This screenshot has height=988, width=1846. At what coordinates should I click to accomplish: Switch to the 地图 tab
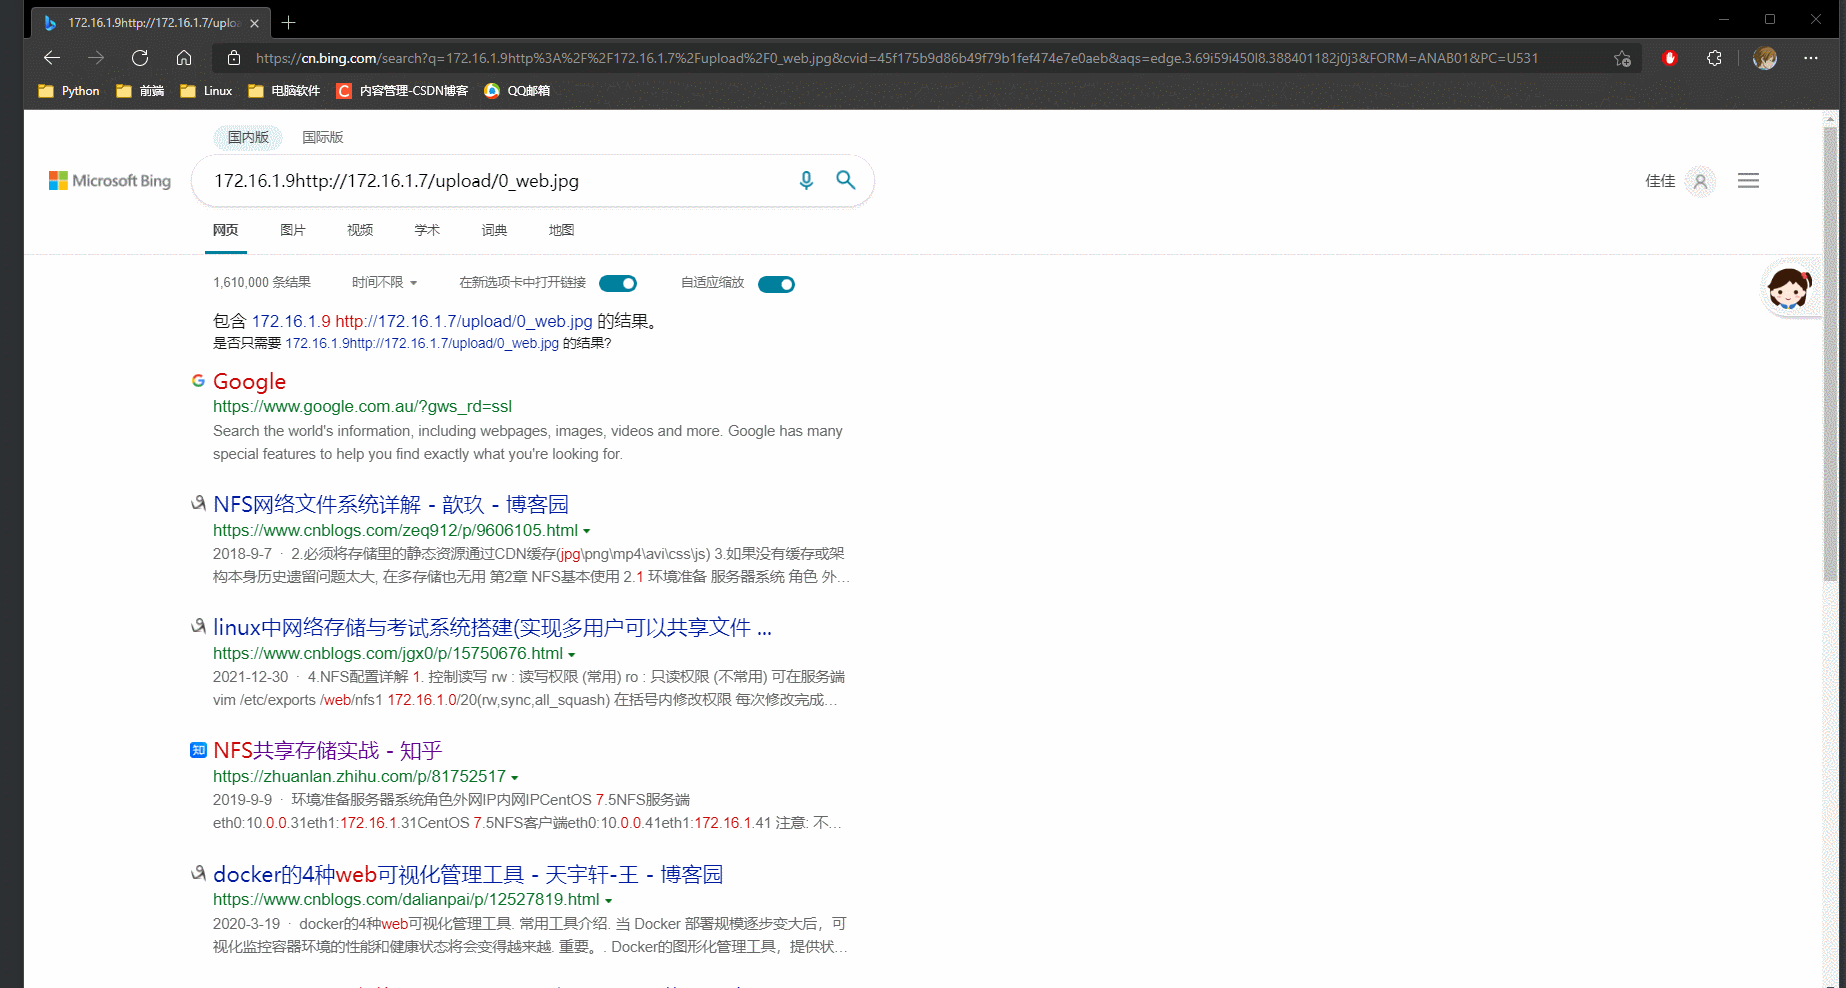(x=561, y=230)
